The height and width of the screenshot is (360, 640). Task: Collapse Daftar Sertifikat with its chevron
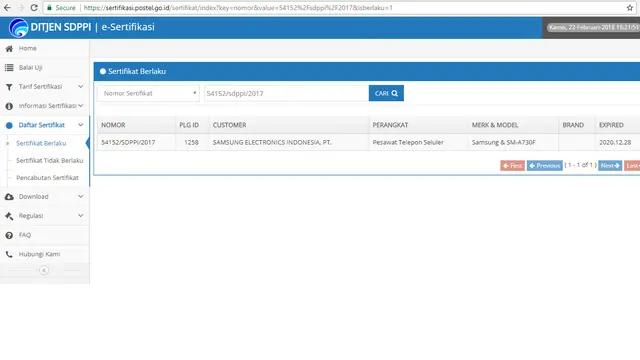[80, 125]
